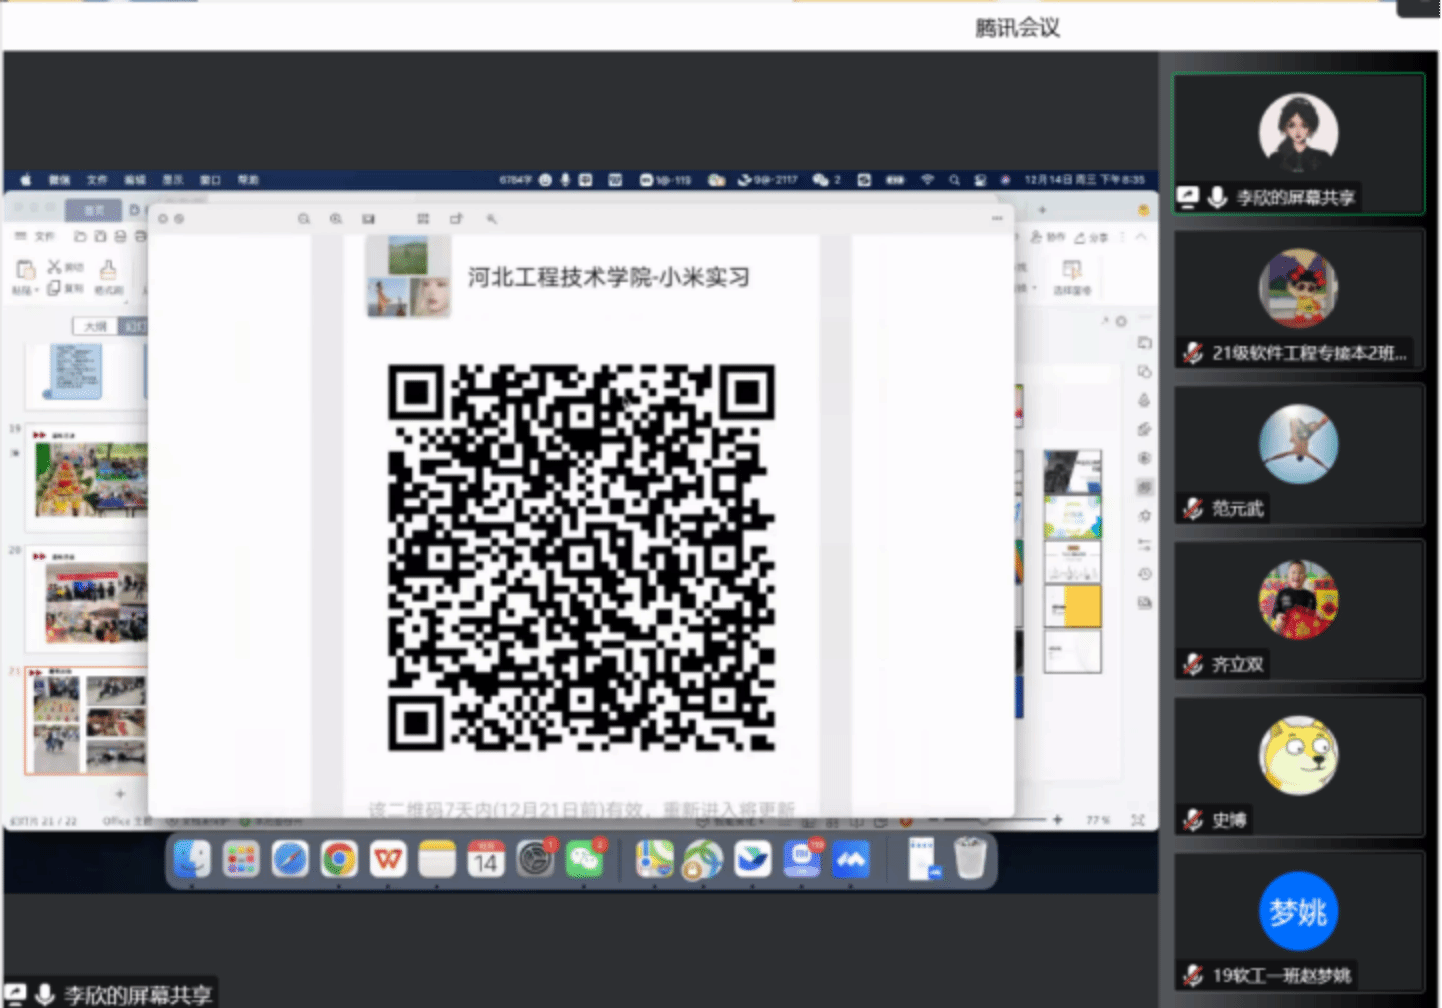Open the Trash in the dock

(x=970, y=859)
